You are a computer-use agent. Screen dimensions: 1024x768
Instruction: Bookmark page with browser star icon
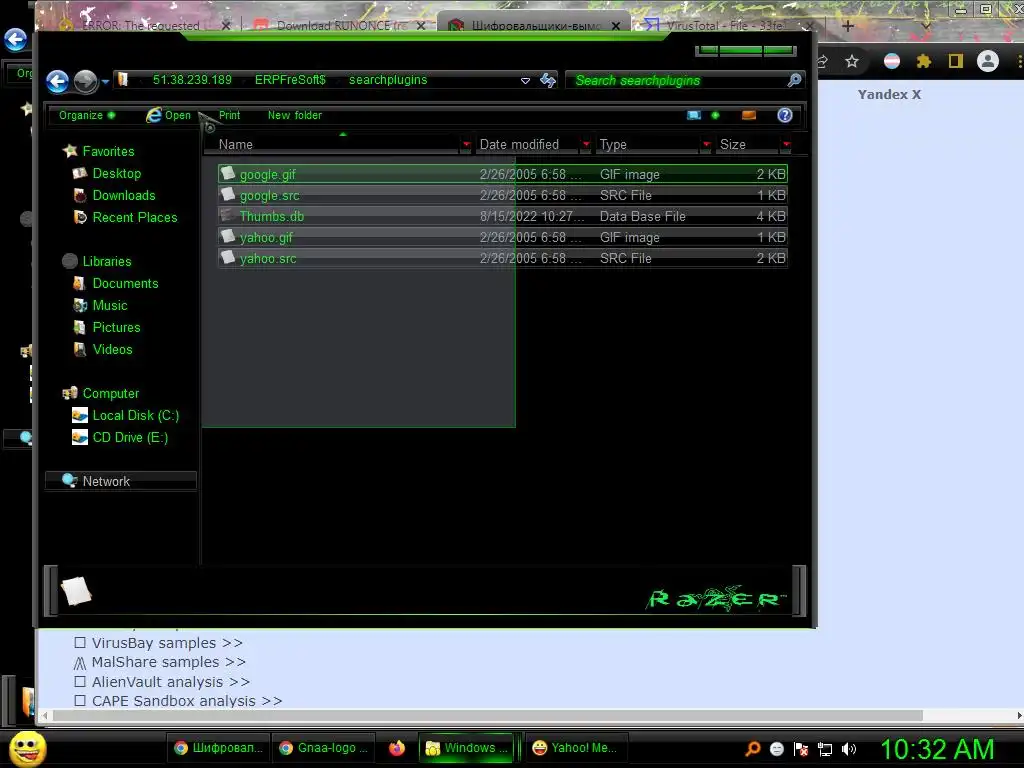point(852,61)
